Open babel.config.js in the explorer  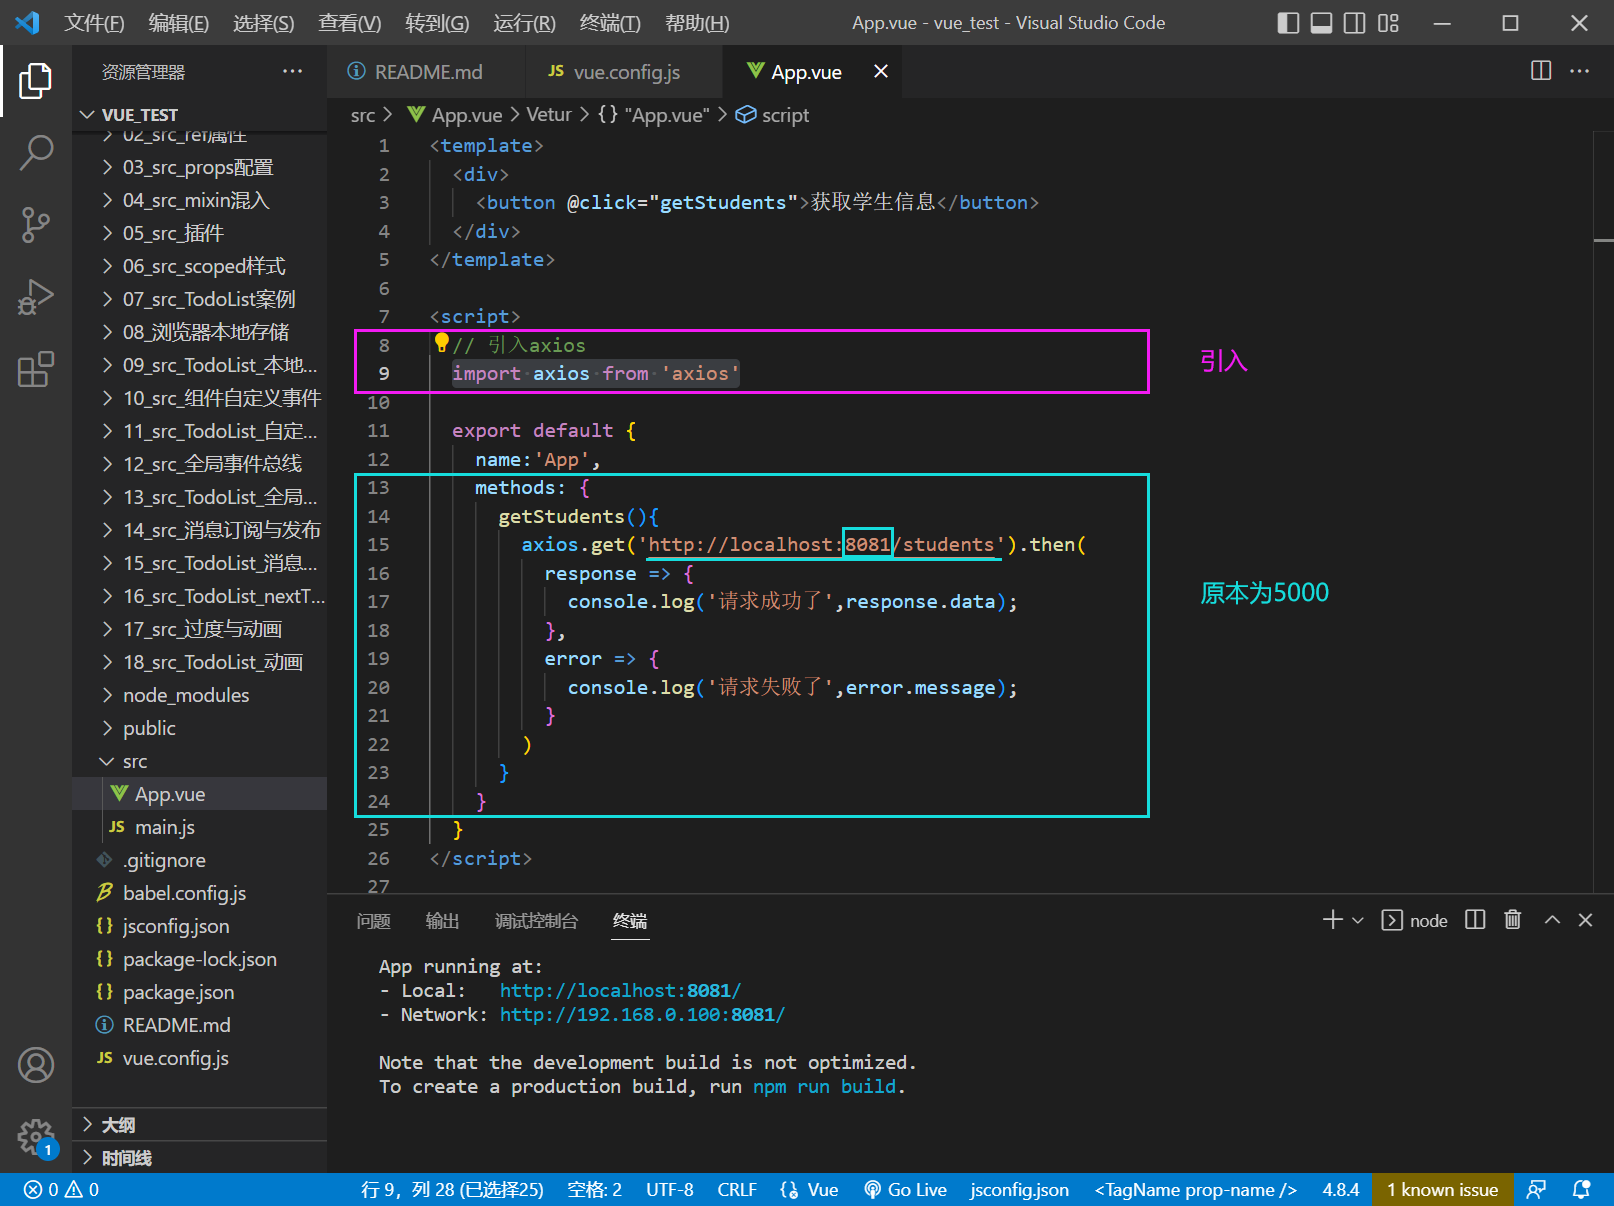200,893
